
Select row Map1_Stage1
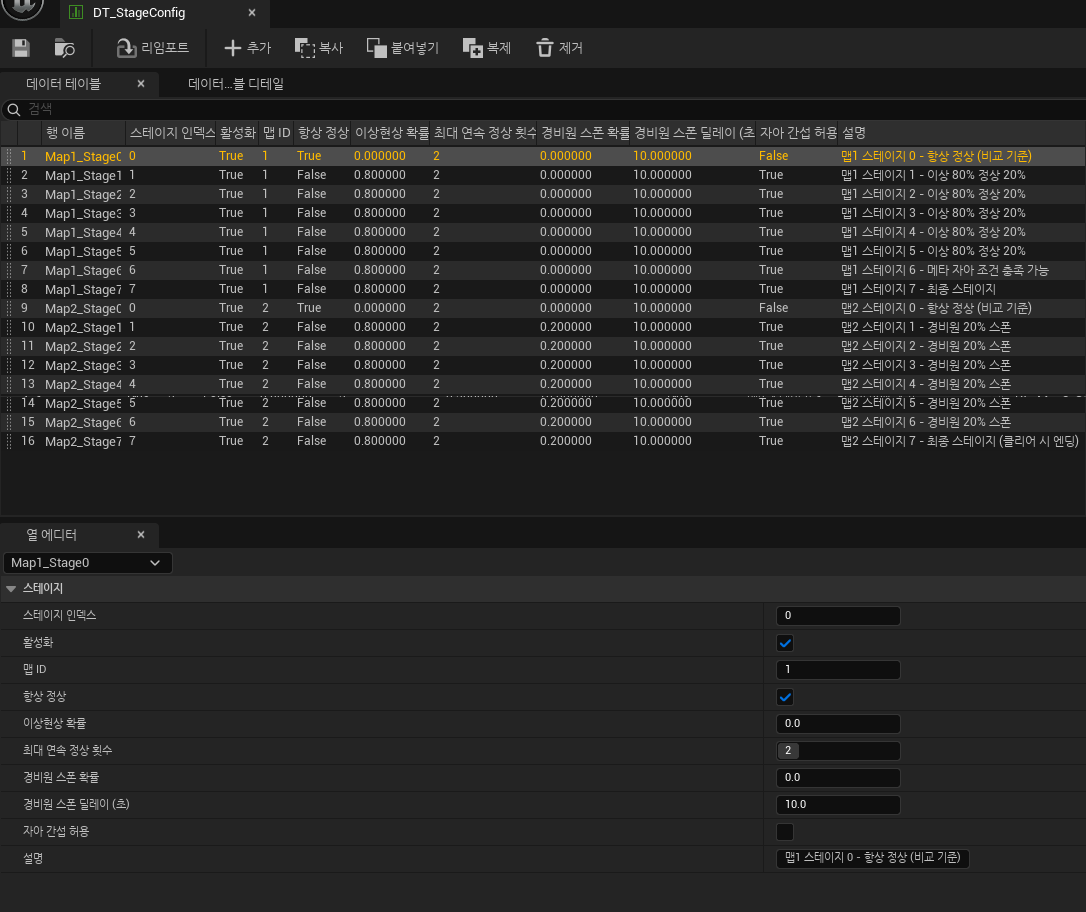click(x=543, y=175)
